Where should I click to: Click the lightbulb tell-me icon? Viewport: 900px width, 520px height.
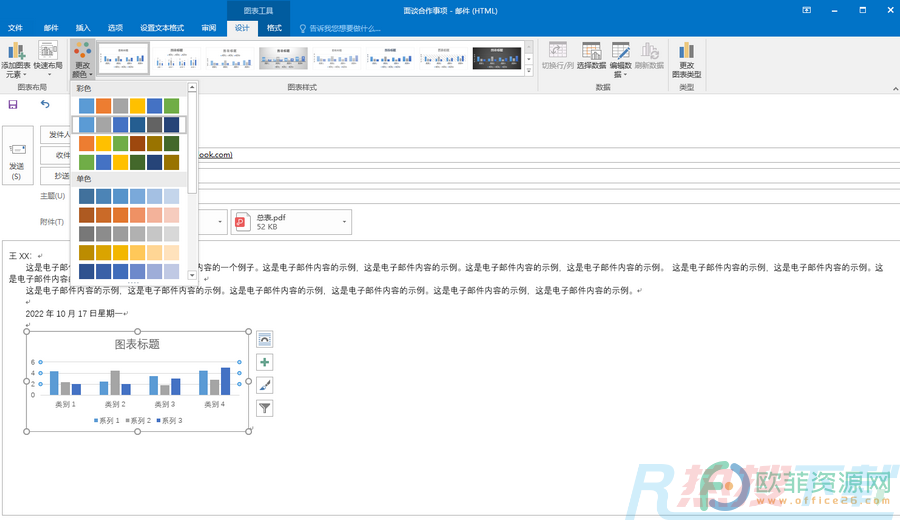pos(302,28)
